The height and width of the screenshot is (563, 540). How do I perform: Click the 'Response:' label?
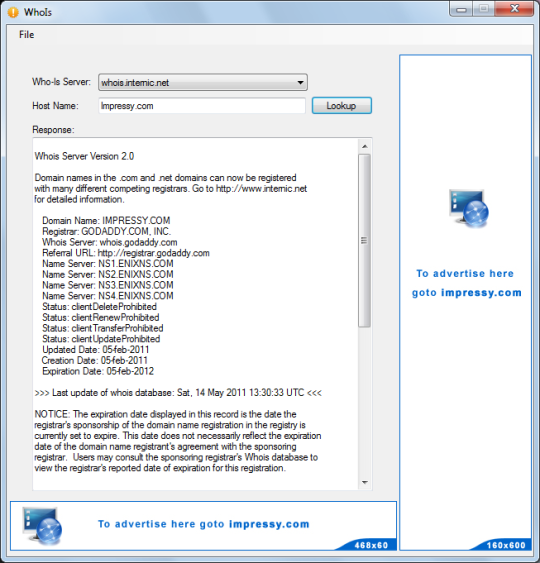(x=53, y=130)
